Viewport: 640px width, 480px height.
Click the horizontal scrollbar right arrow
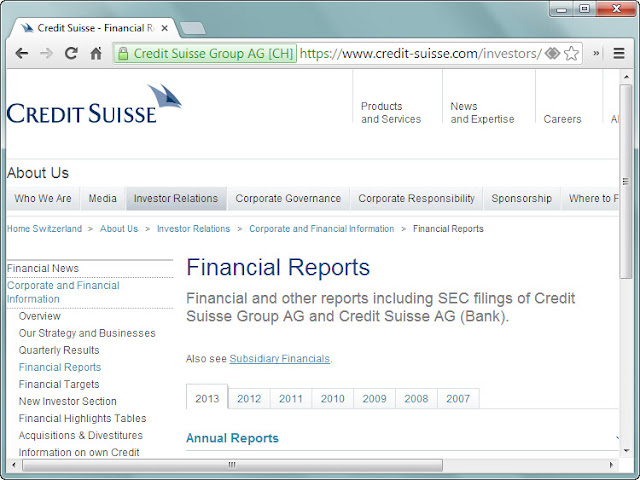click(x=611, y=464)
